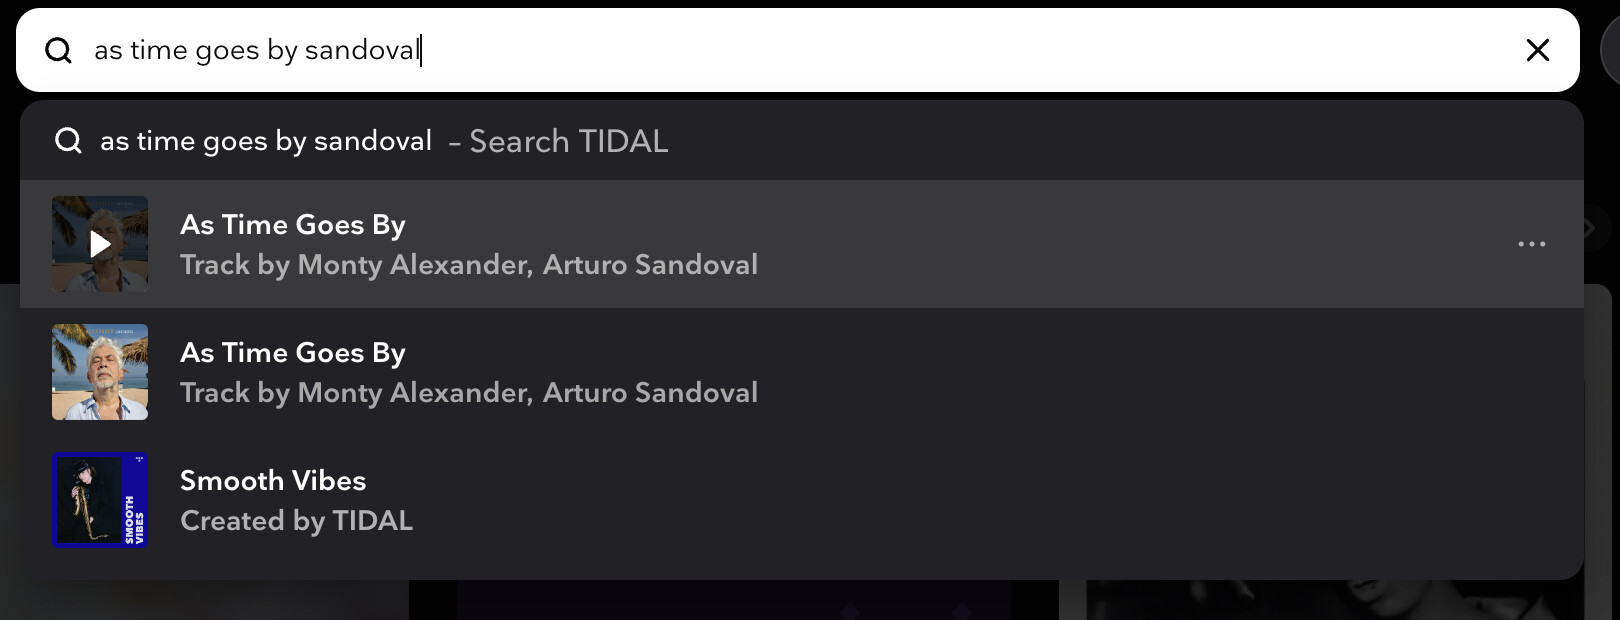The width and height of the screenshot is (1620, 620).
Task: Click into the search text field
Action: 700,50
